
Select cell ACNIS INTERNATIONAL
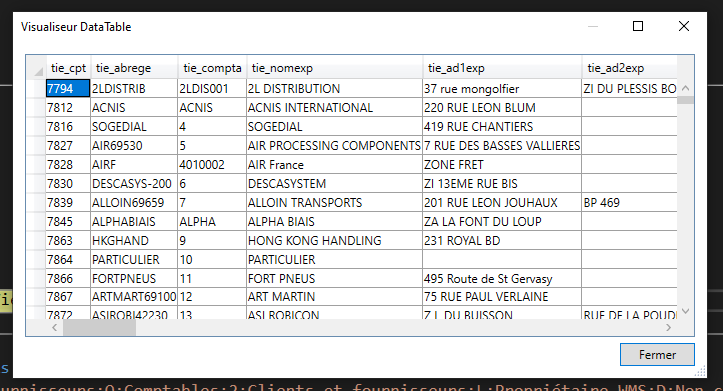pos(335,107)
